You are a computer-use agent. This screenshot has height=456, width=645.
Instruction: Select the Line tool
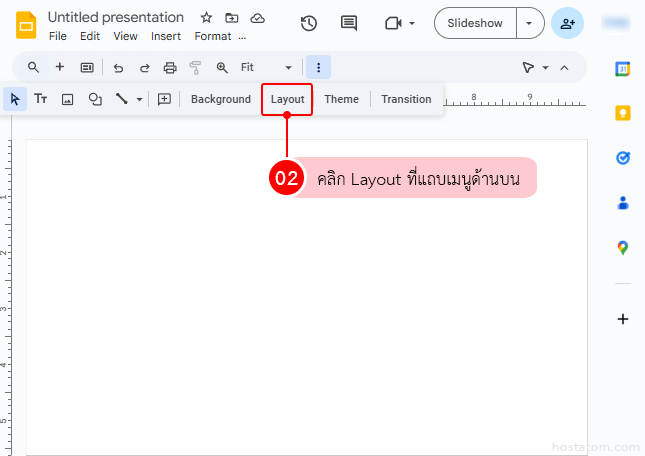coord(122,99)
